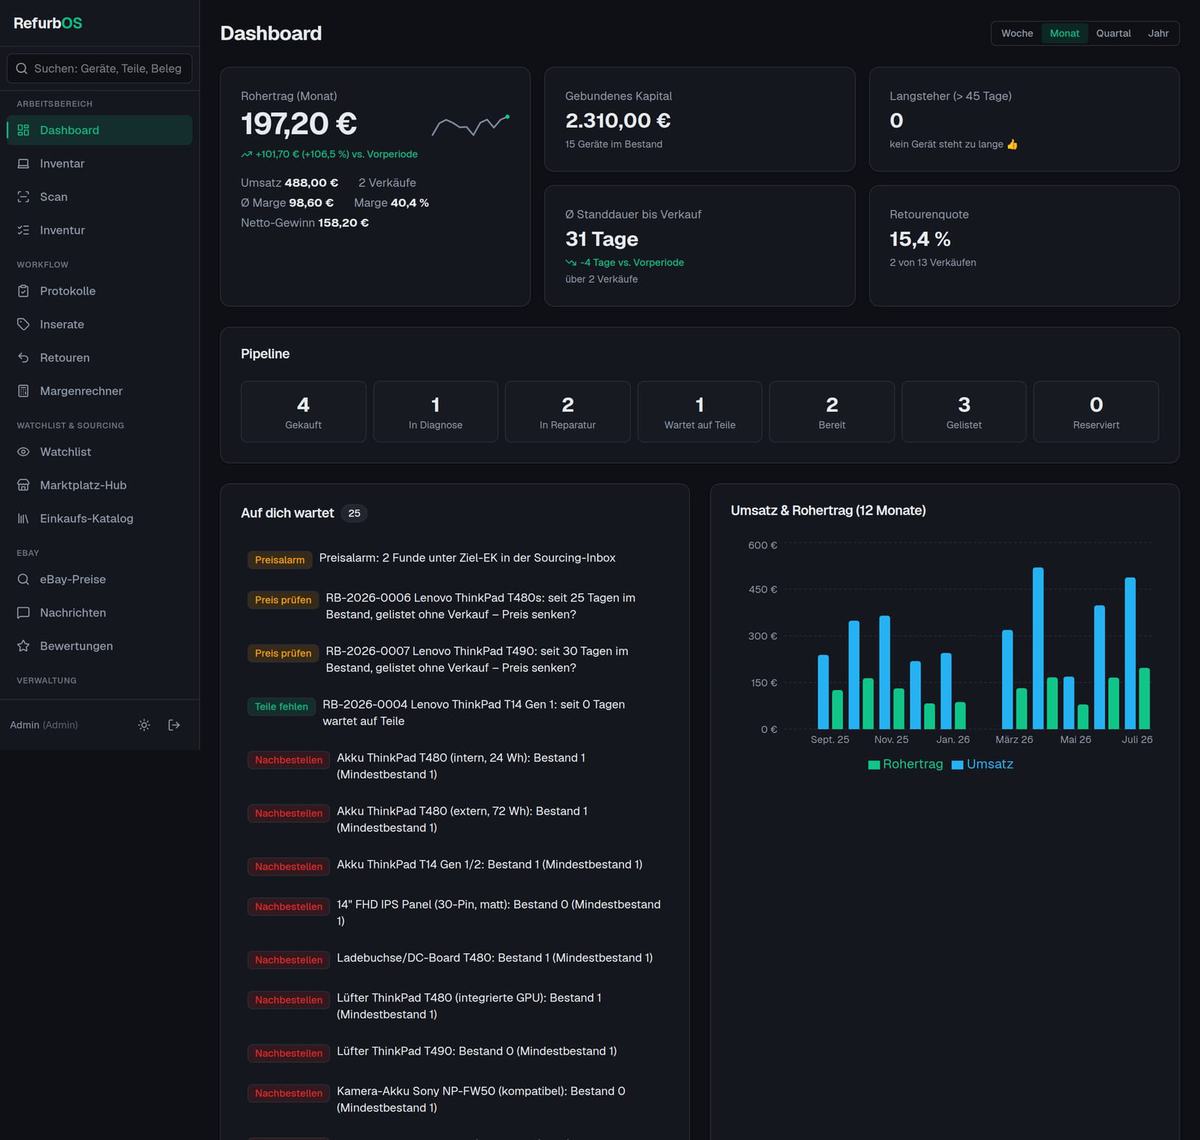Click the Inventur checklist icon
Screen dimensions: 1200x1140
[24, 230]
